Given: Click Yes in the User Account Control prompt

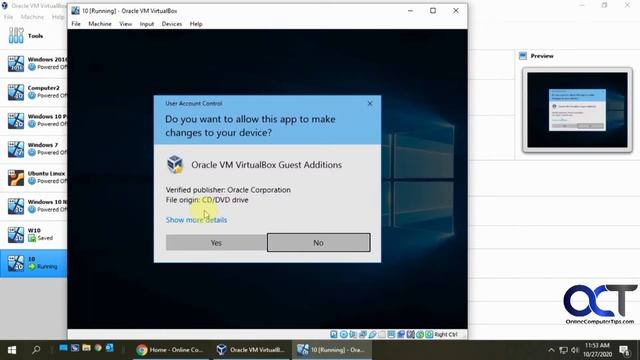Looking at the screenshot, I should tap(216, 243).
